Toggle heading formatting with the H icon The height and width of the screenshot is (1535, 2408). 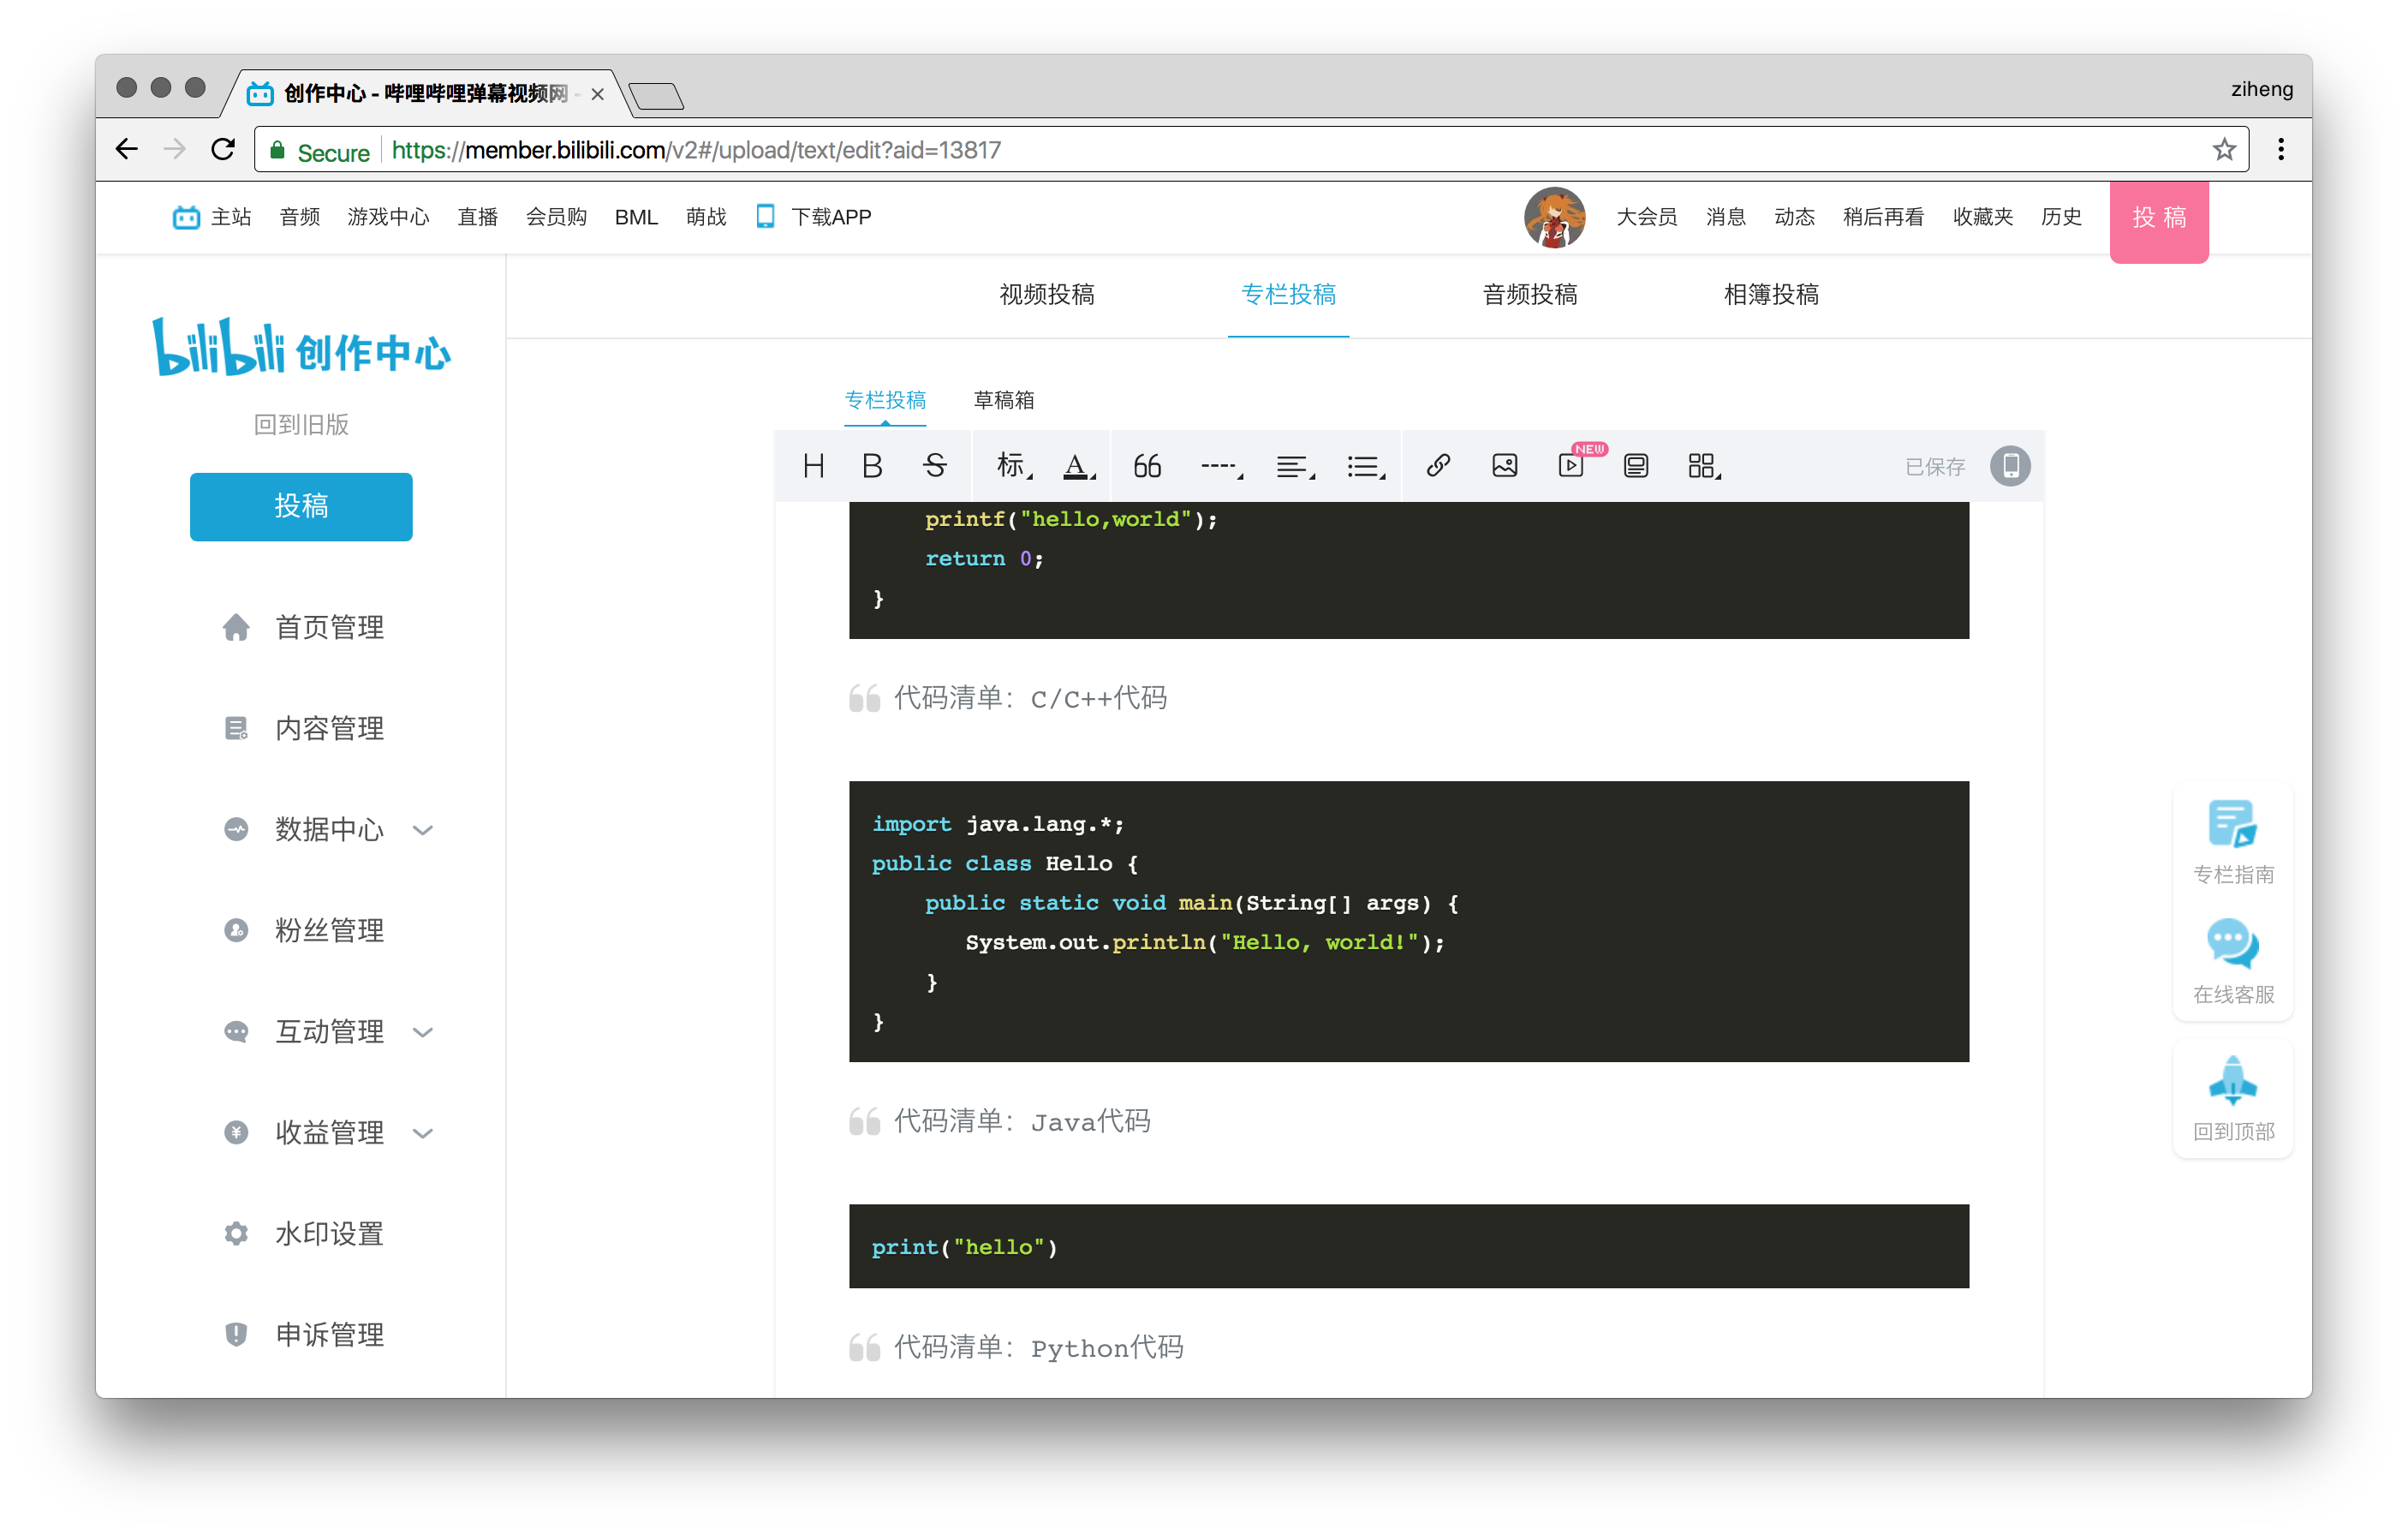coord(813,465)
